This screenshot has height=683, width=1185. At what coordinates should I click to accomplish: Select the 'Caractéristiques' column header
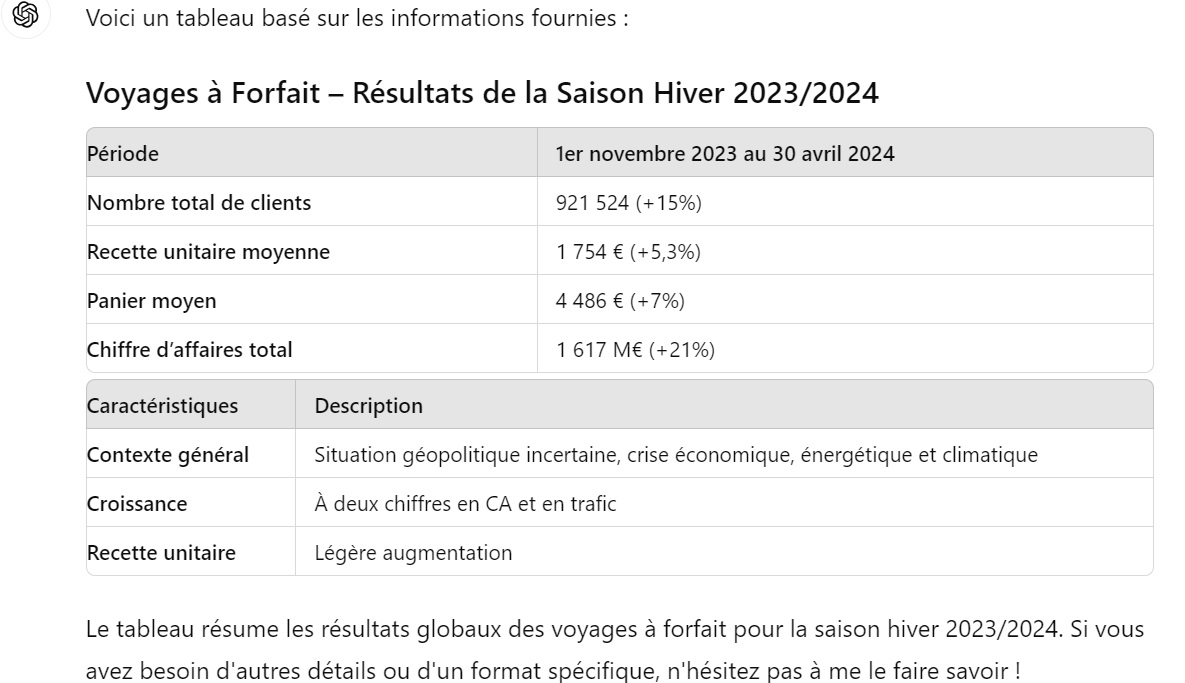pyautogui.click(x=163, y=406)
